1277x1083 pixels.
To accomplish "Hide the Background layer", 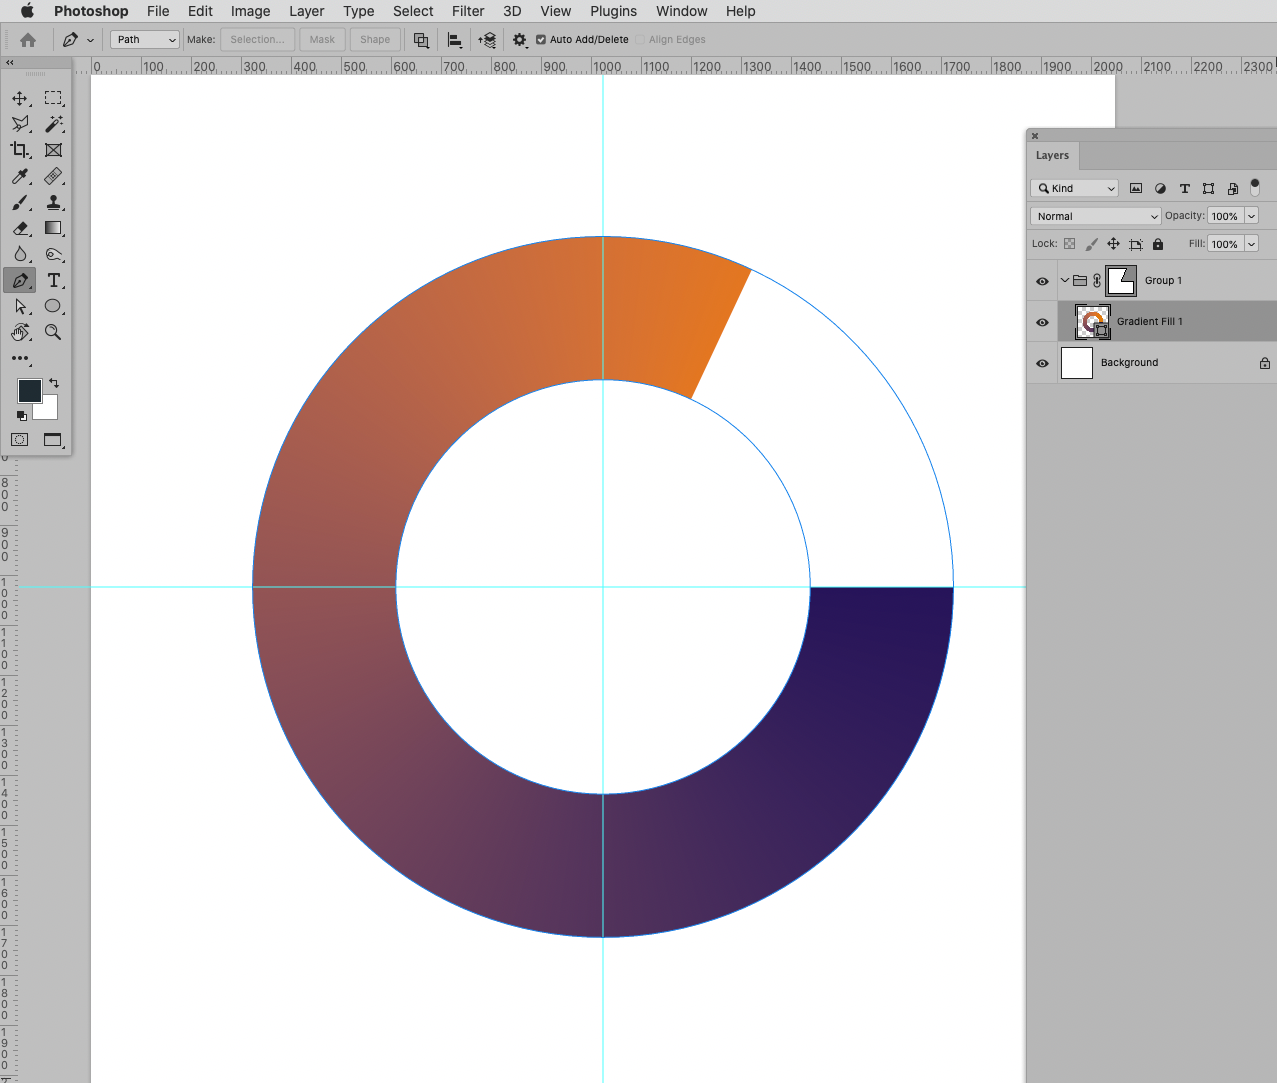I will pyautogui.click(x=1042, y=363).
